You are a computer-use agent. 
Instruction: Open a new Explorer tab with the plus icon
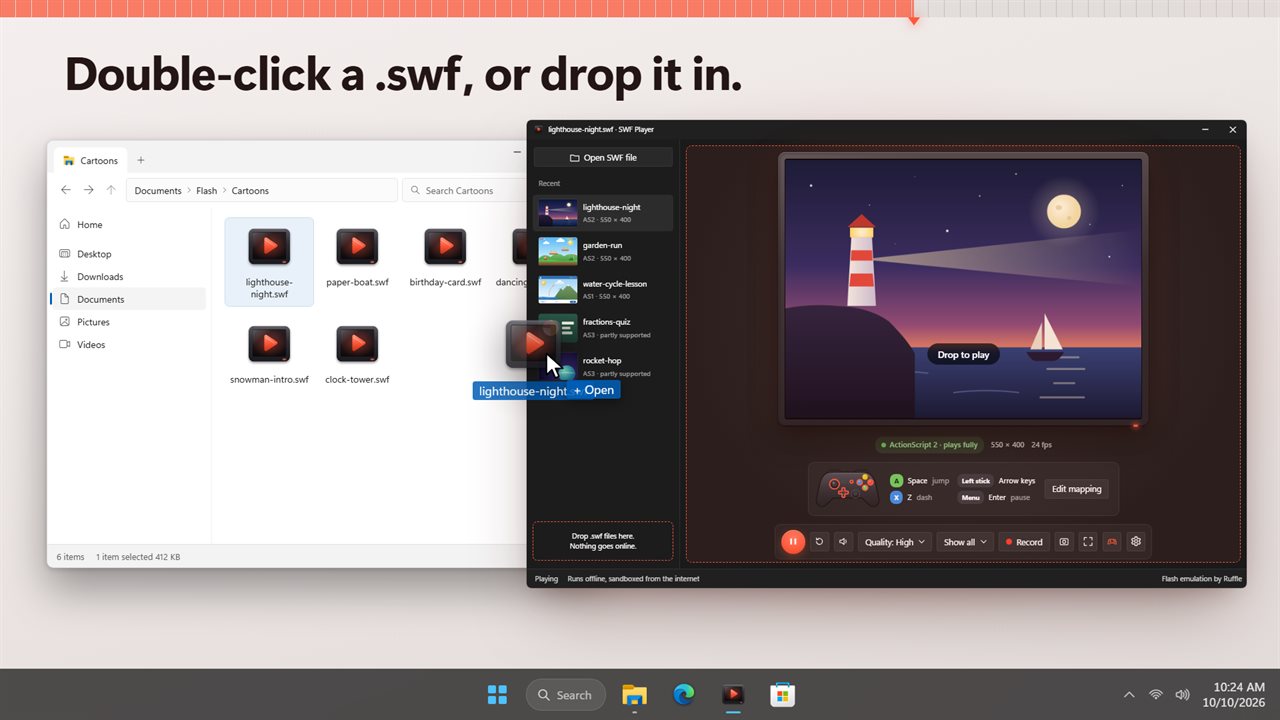141,160
